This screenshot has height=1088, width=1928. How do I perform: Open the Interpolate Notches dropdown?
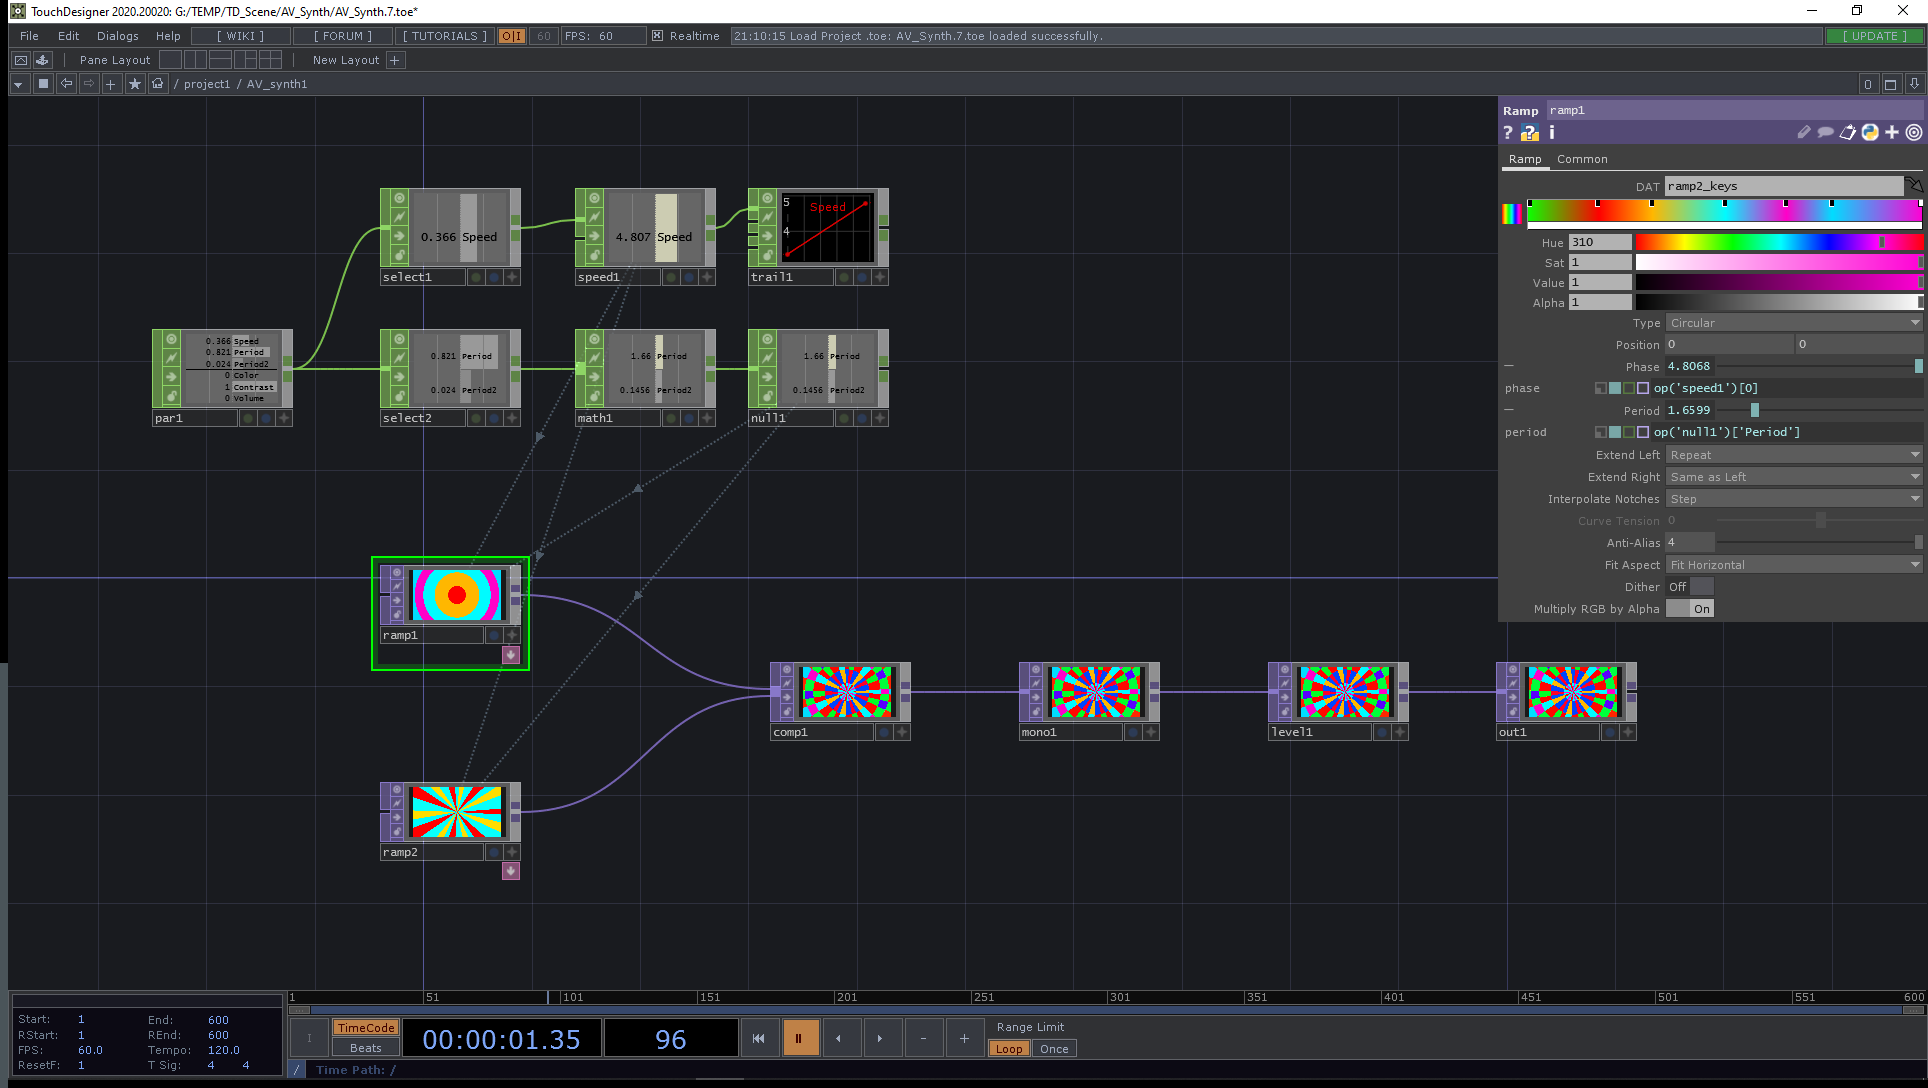[x=1793, y=499]
